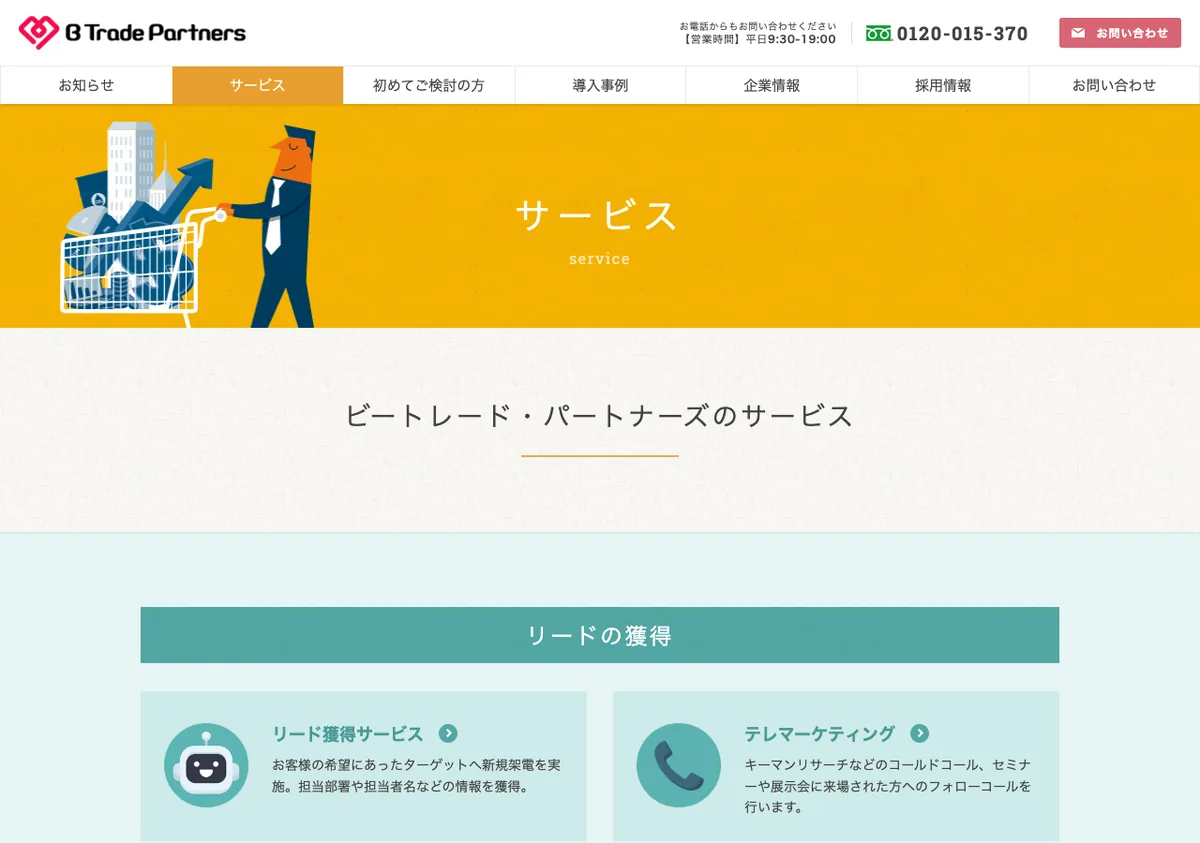Click arrow icon beside テレマーケティング
The image size is (1200, 843).
[x=920, y=734]
